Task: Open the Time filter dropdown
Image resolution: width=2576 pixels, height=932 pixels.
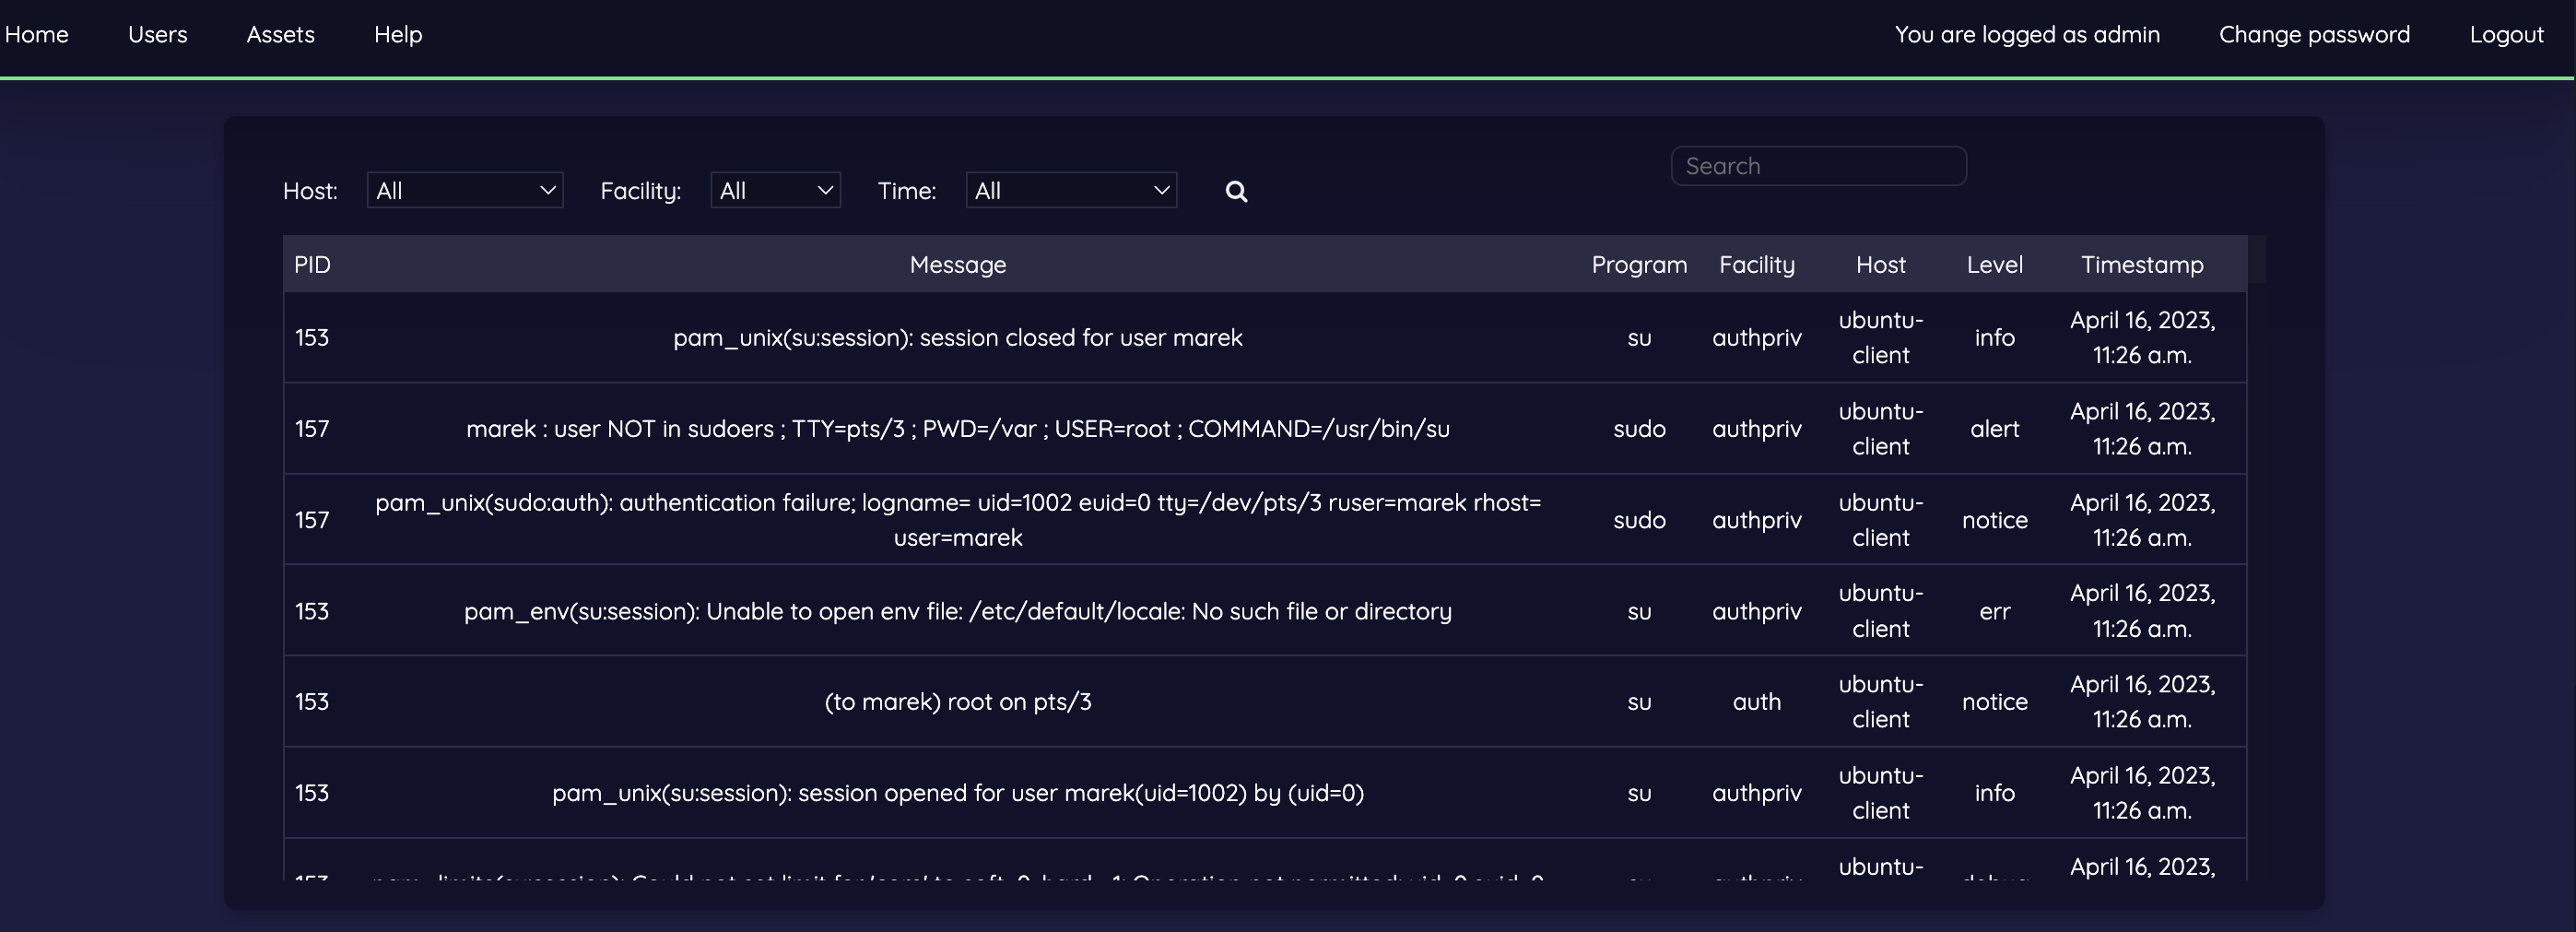Action: click(x=1070, y=190)
